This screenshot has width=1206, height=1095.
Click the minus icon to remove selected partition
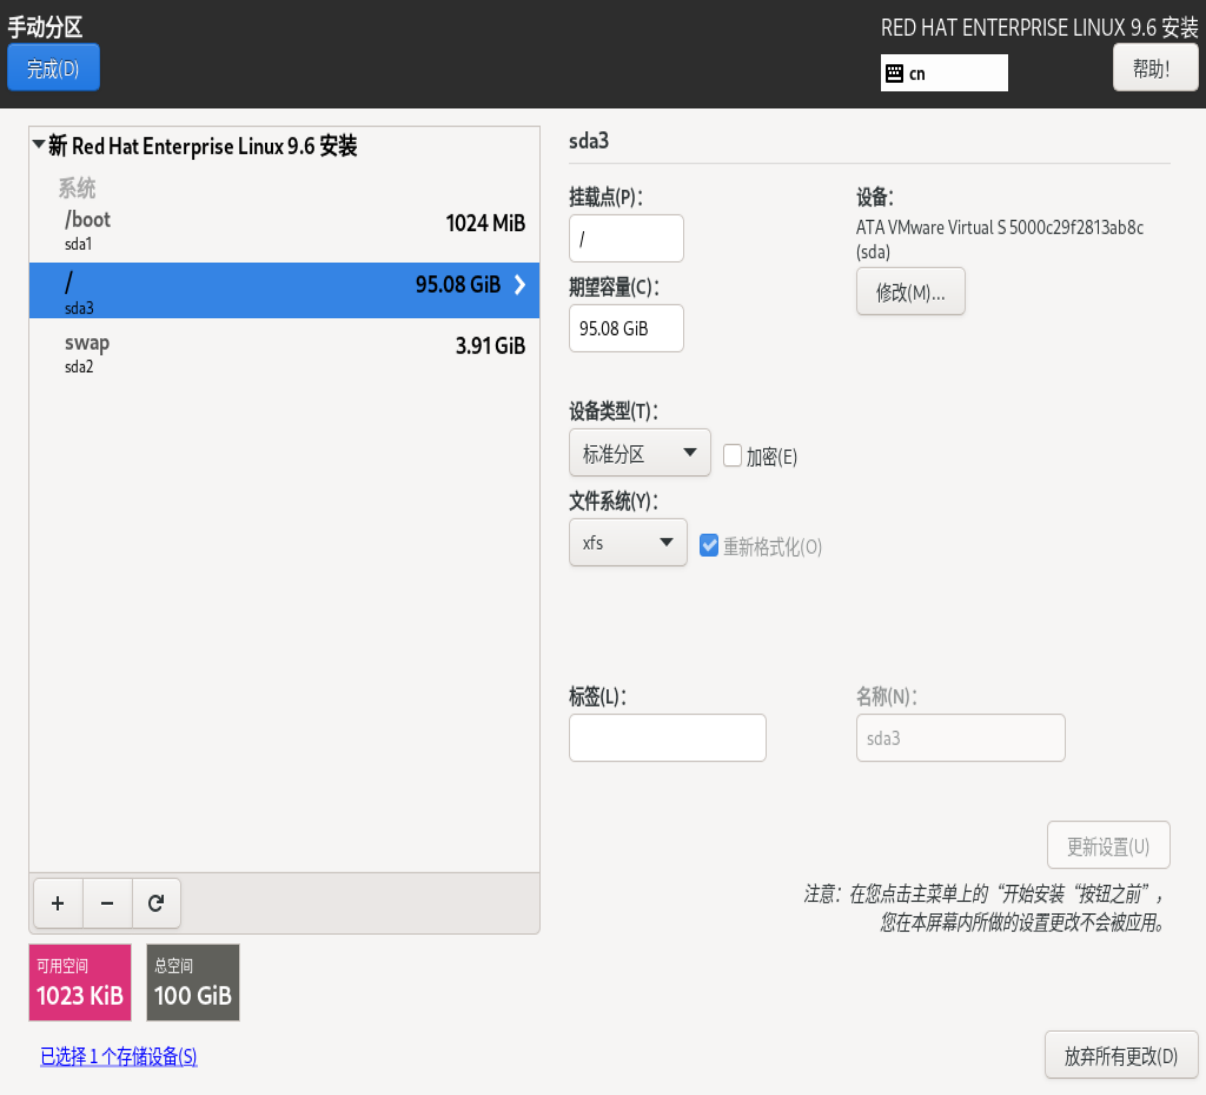pos(107,903)
